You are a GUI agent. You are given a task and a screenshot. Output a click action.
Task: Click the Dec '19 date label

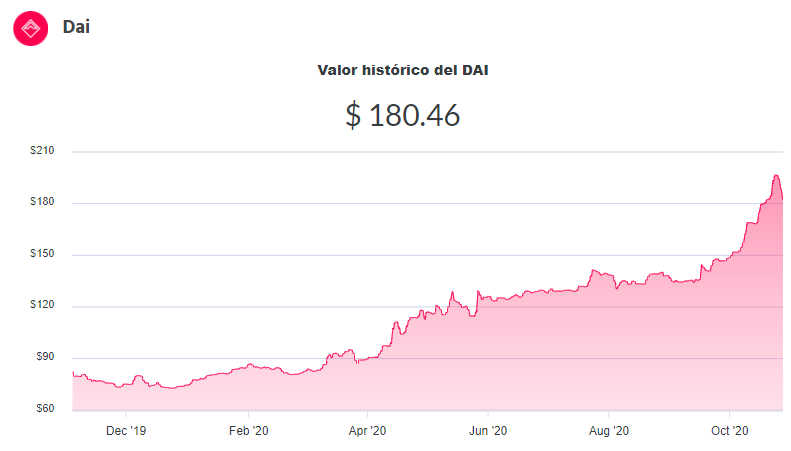[126, 430]
